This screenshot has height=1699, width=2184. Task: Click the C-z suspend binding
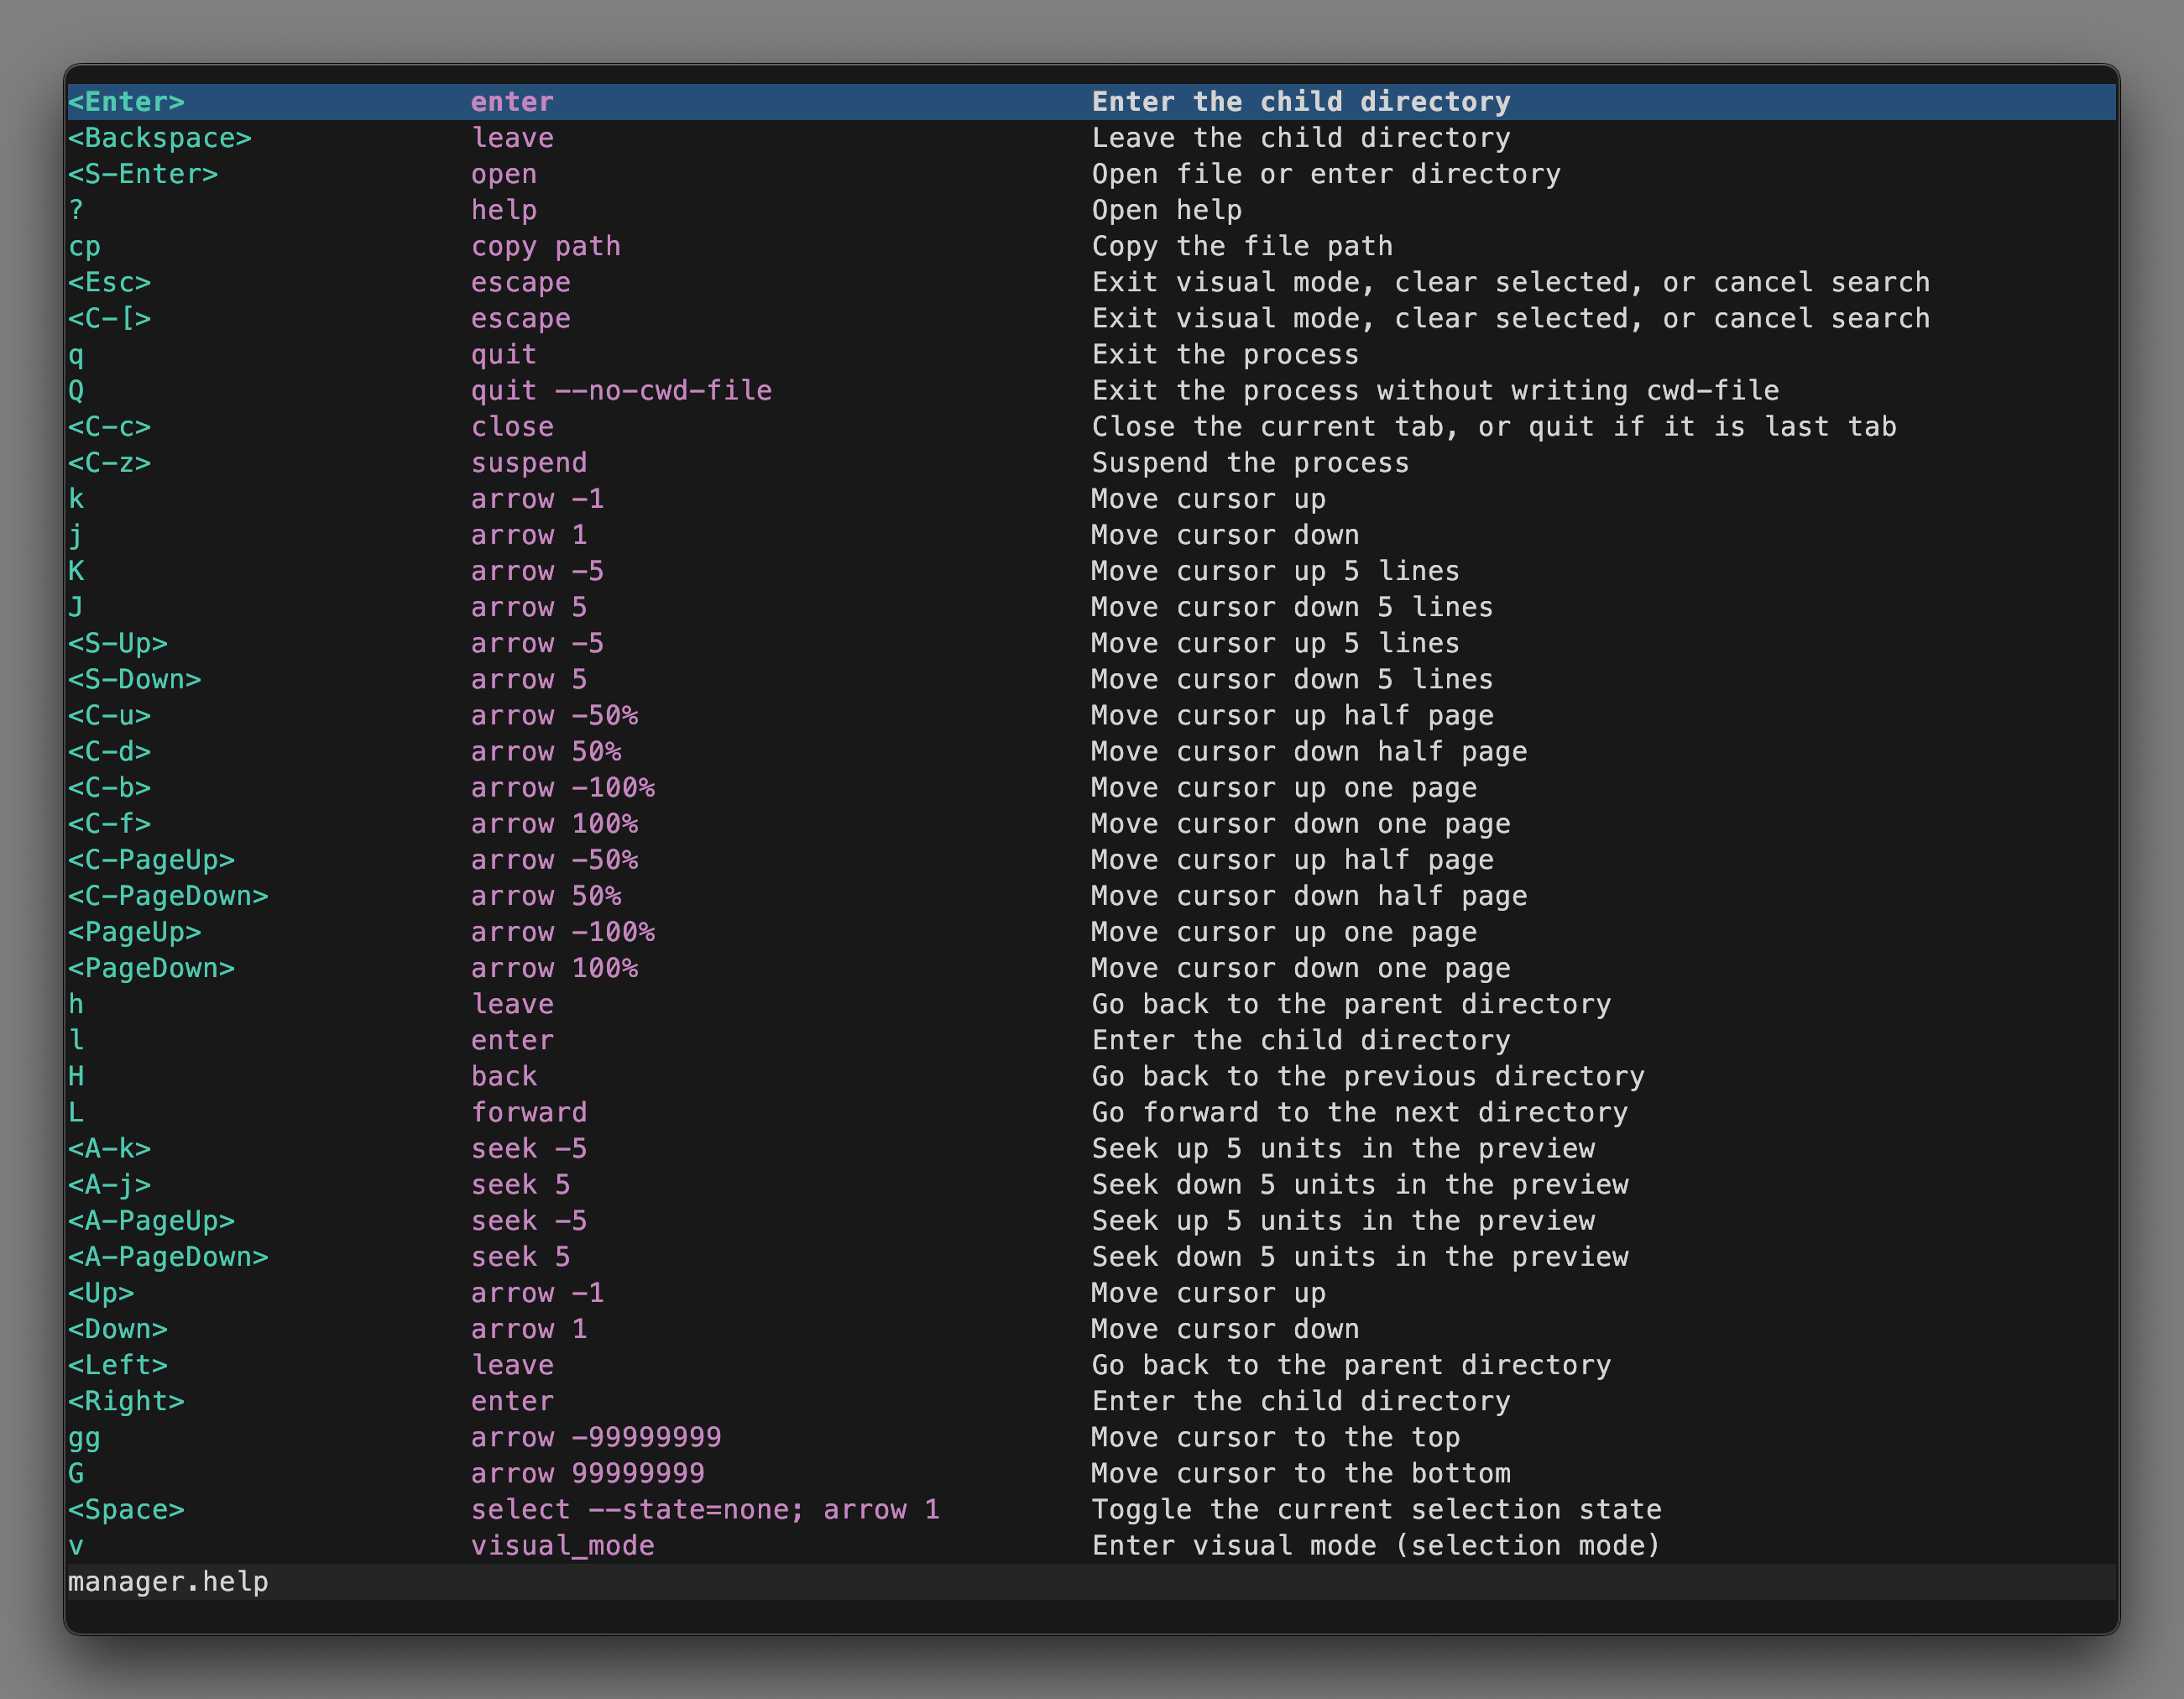(400, 462)
